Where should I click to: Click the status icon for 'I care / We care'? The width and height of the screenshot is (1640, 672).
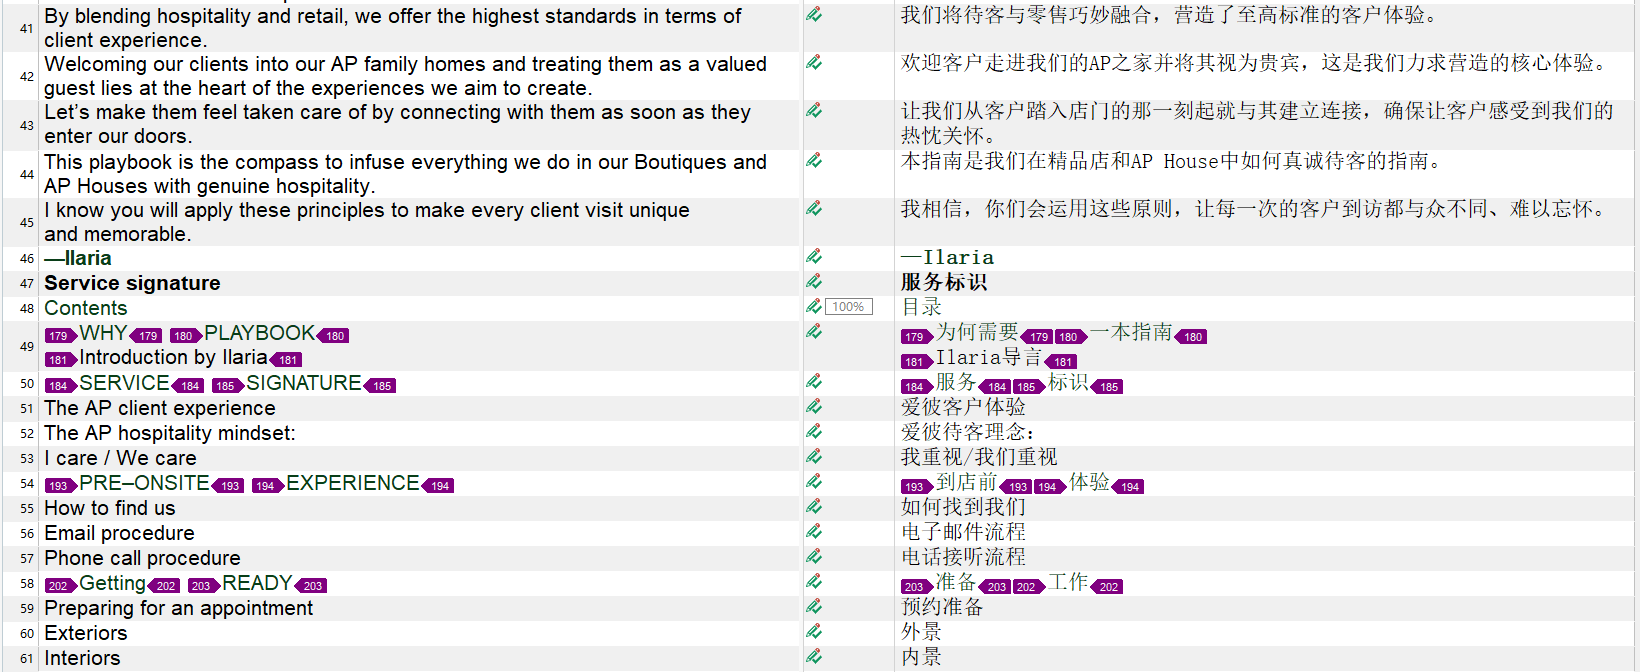pos(814,456)
